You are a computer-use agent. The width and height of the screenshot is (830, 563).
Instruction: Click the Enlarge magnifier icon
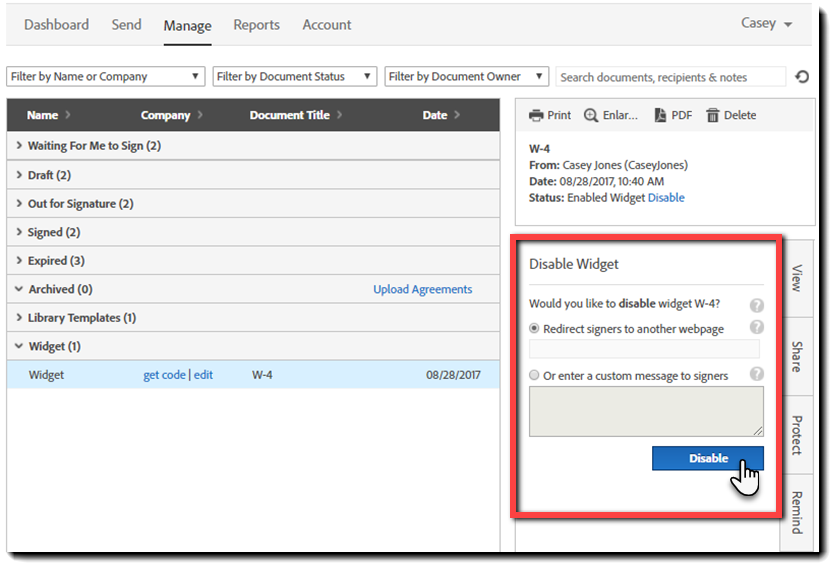[591, 115]
